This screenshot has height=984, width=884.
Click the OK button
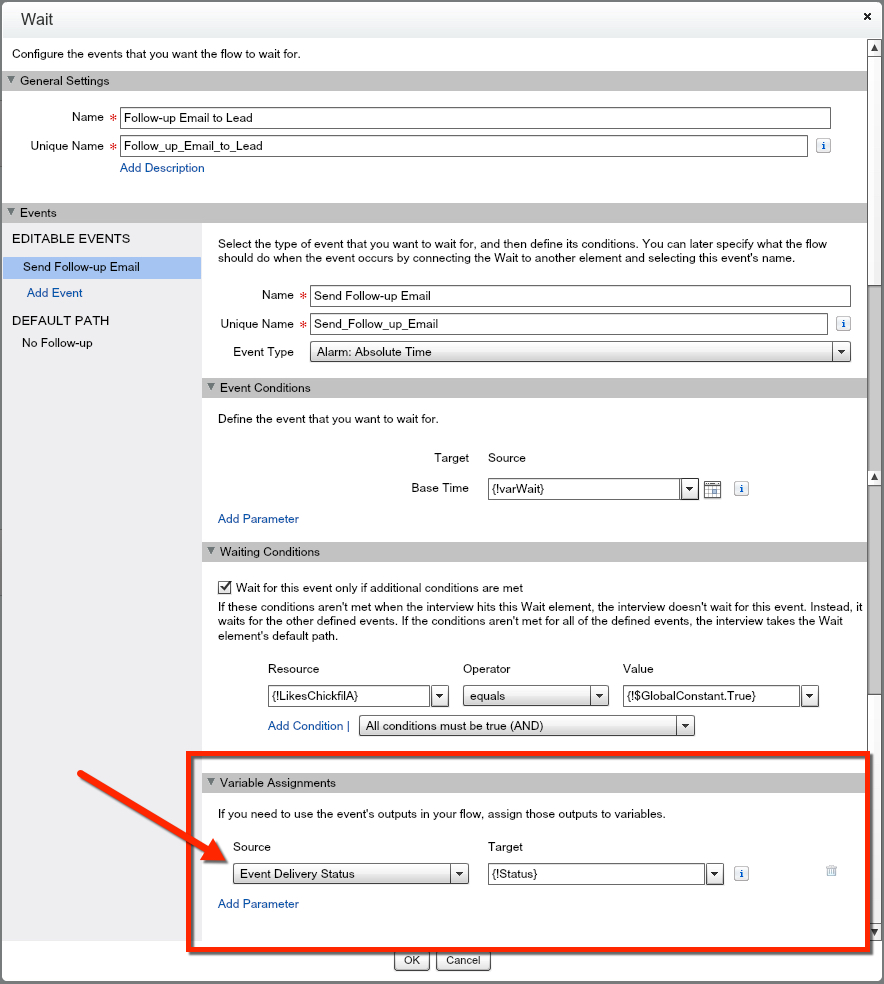(x=411, y=960)
